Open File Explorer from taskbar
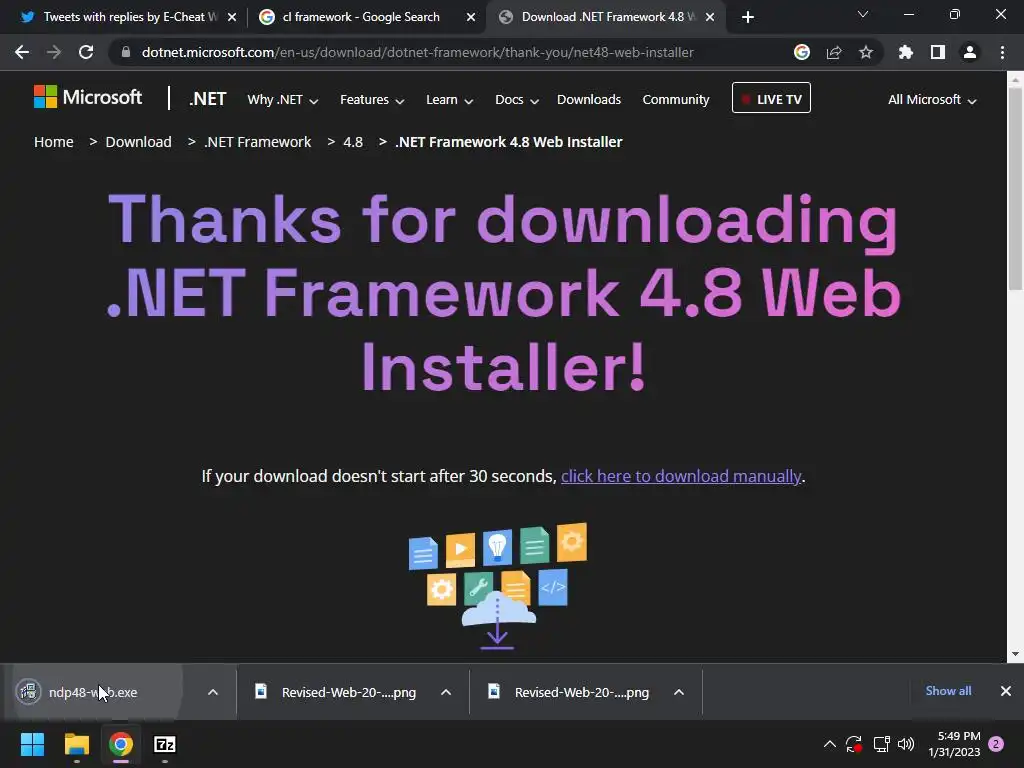The width and height of the screenshot is (1024, 768). pyautogui.click(x=76, y=744)
